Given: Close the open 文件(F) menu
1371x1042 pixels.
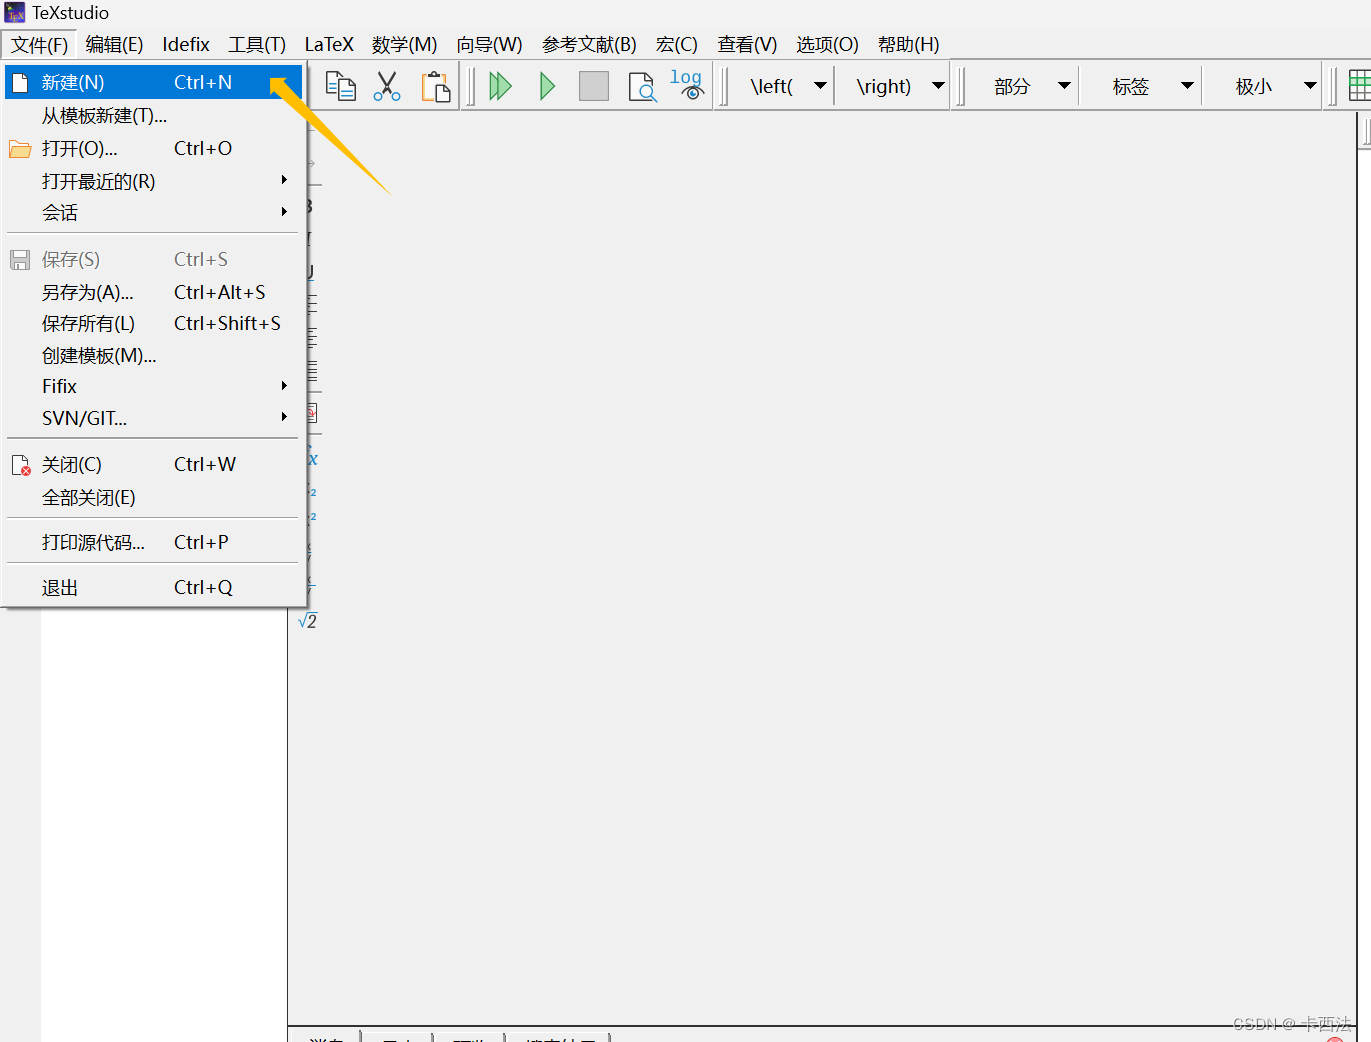Looking at the screenshot, I should (39, 45).
